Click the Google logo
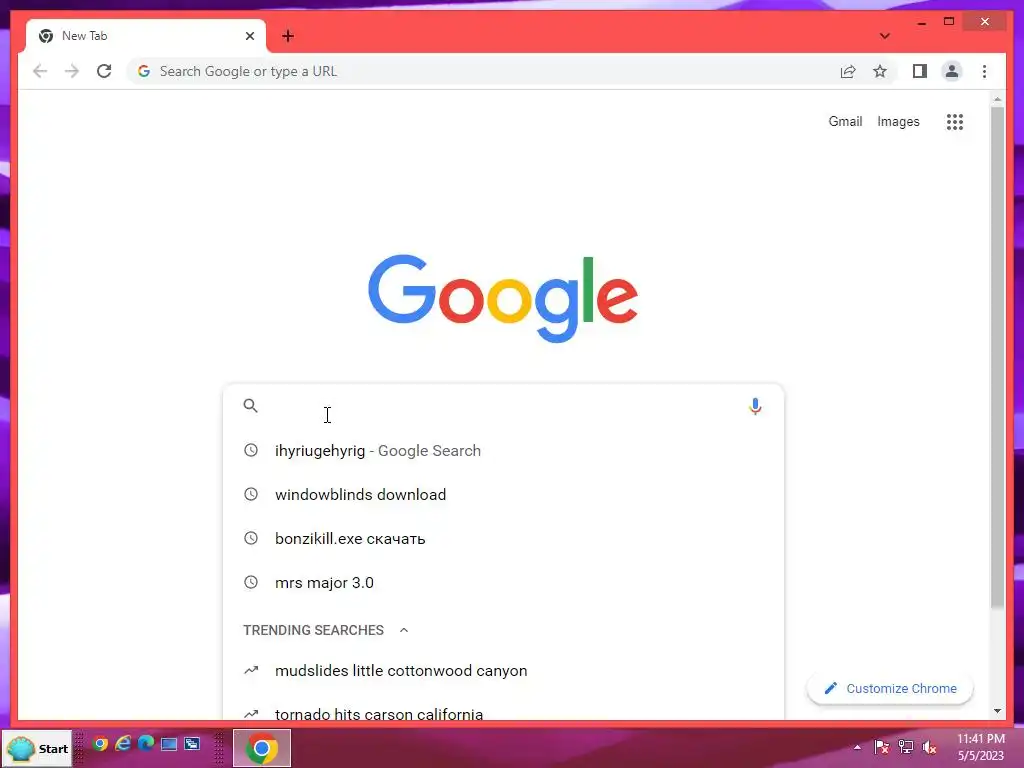This screenshot has height=768, width=1024. pyautogui.click(x=503, y=298)
